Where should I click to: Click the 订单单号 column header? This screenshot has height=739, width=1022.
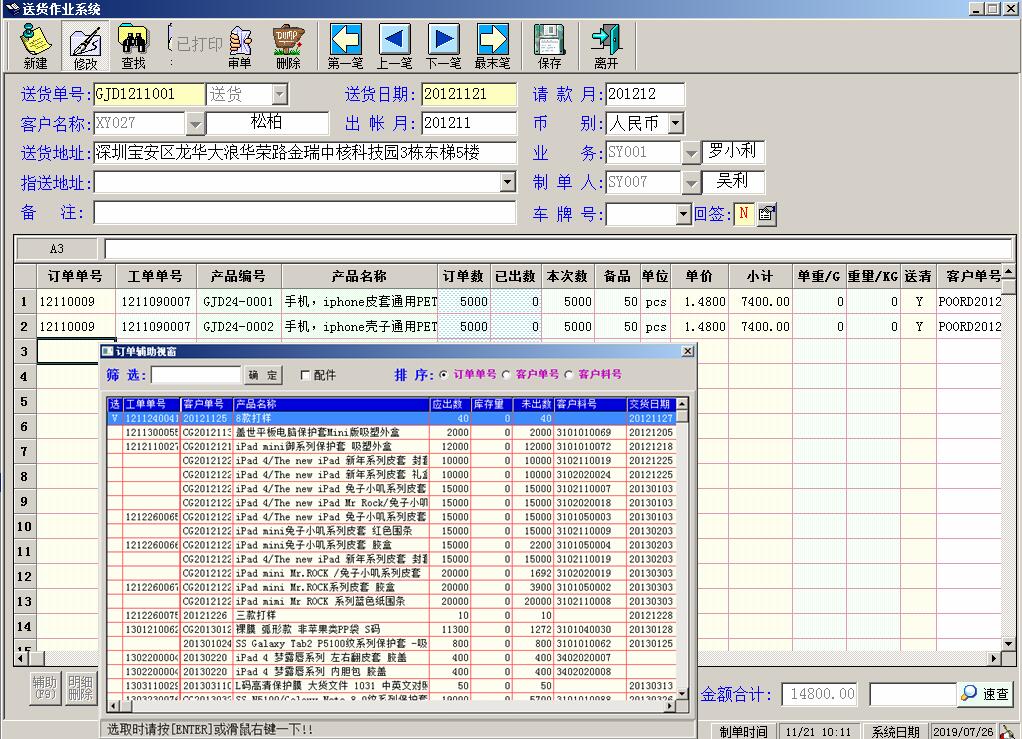click(76, 276)
